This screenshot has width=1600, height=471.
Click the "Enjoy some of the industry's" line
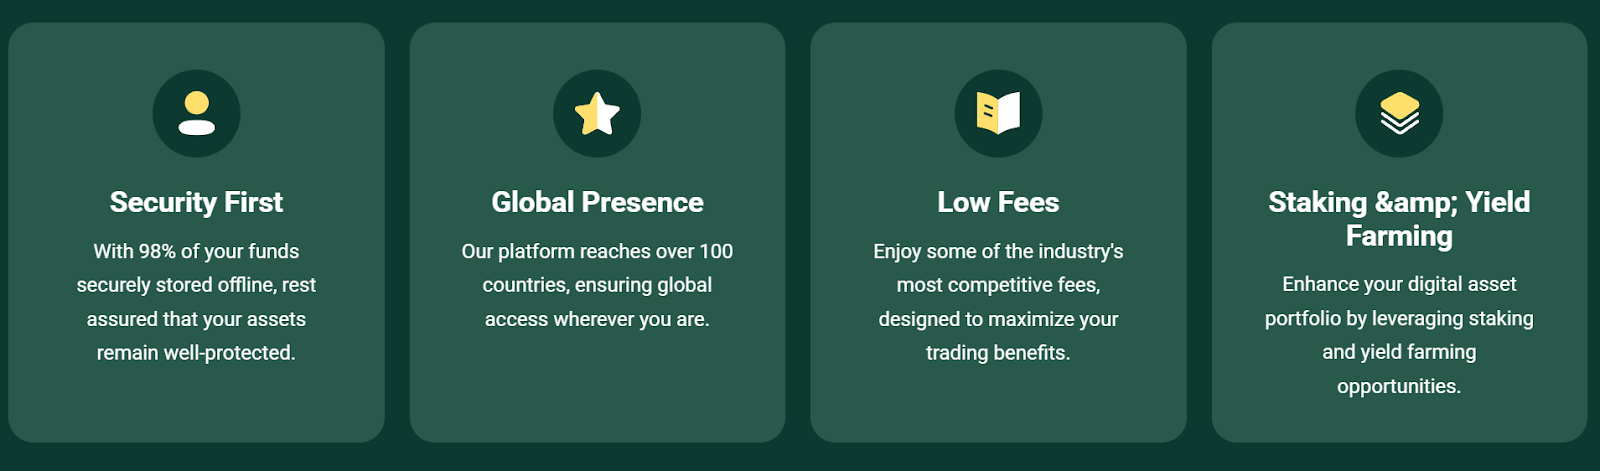(998, 251)
